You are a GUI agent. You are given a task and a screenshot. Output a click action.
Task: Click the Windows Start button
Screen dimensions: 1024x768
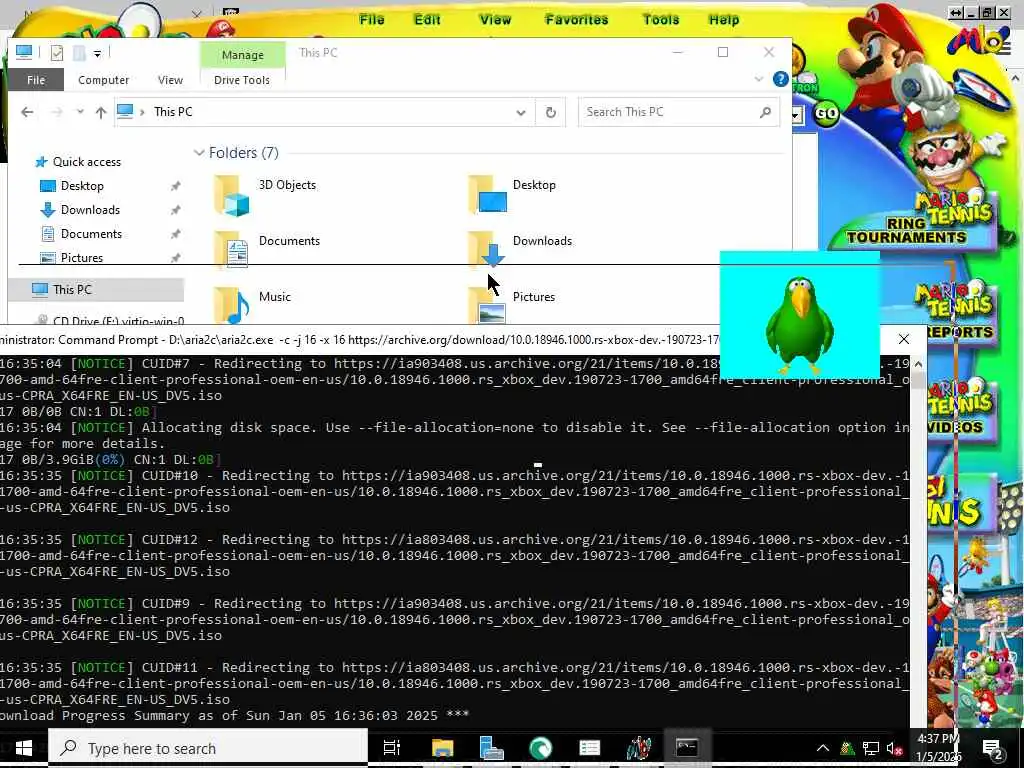point(24,748)
